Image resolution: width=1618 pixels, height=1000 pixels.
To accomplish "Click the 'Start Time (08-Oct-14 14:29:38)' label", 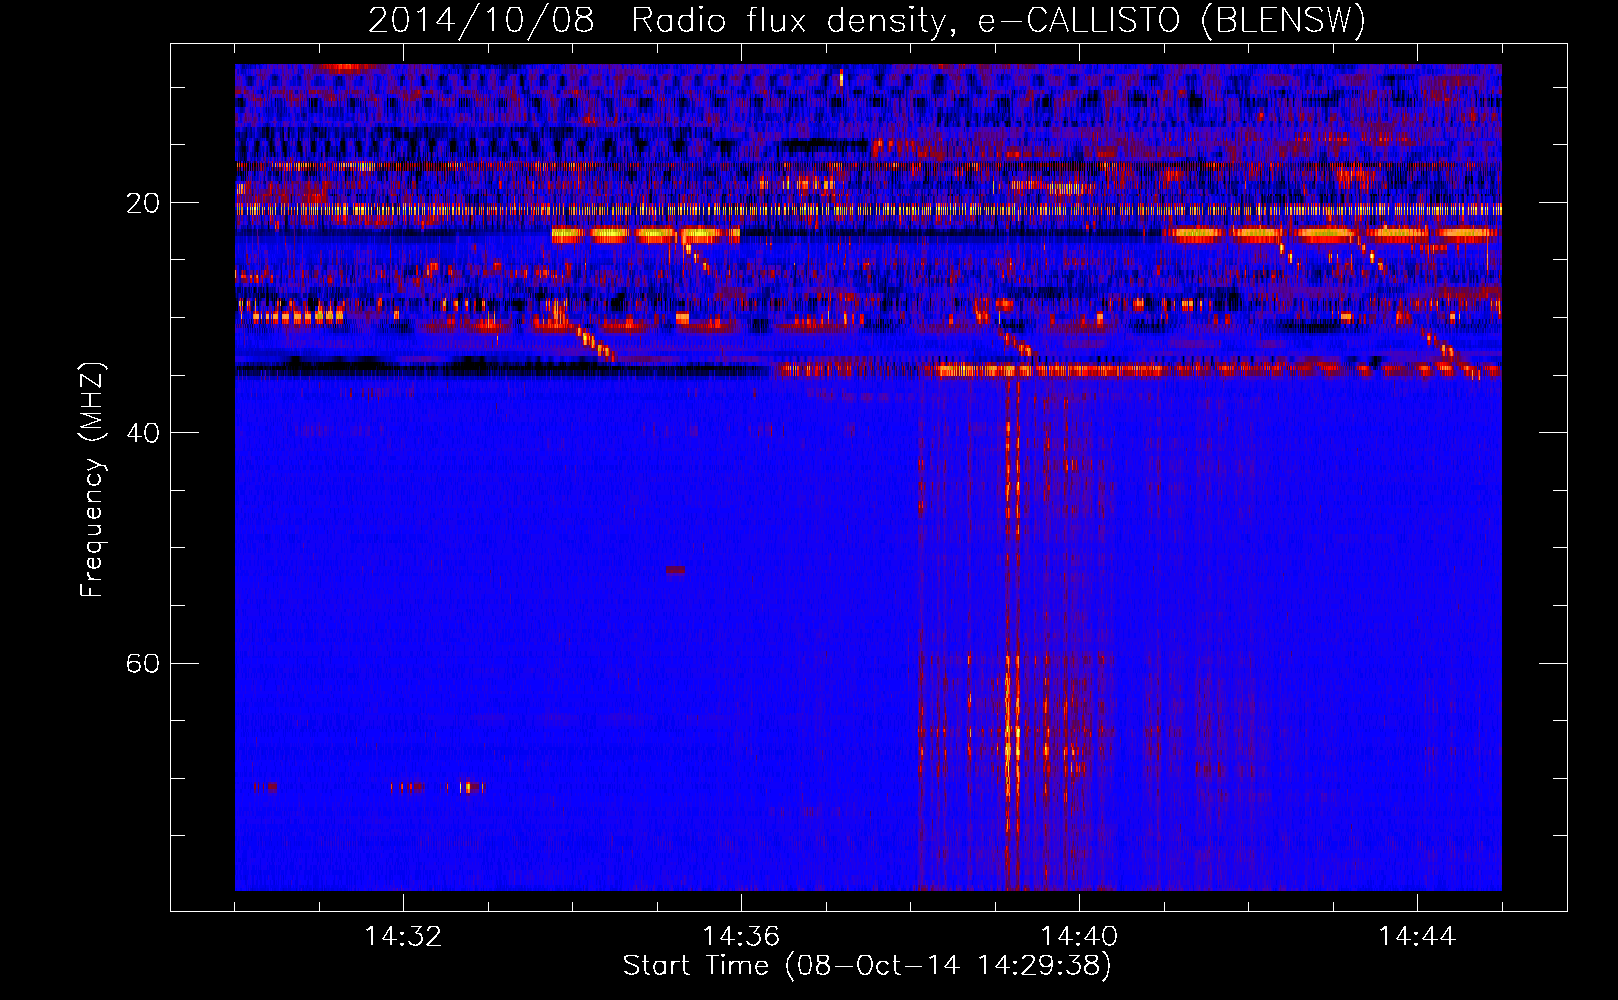I will click(867, 965).
